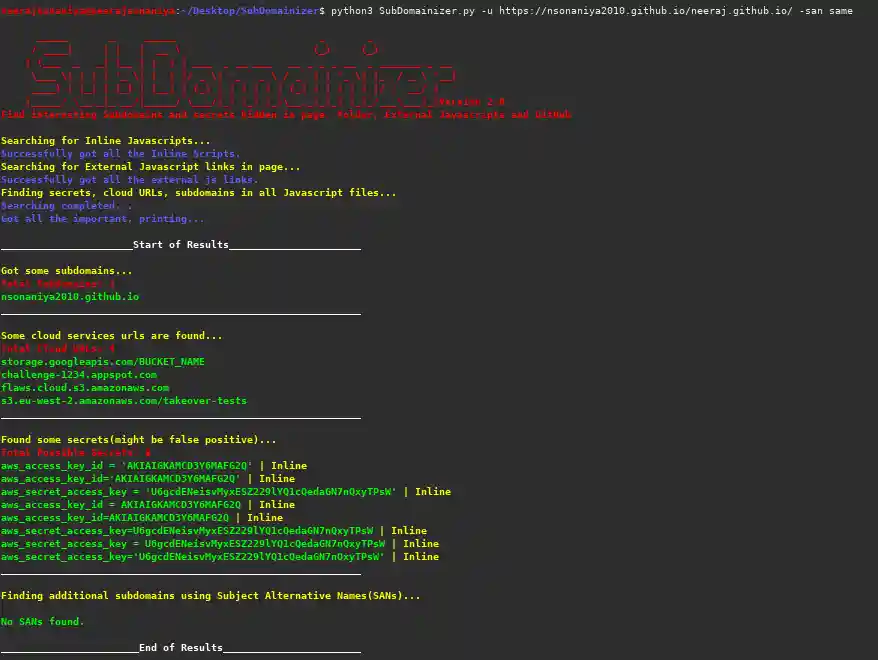878x660 pixels.
Task: Click third secret line, aws_secret_access_key = 'U6gcd…' quoted
Action: click(x=226, y=492)
